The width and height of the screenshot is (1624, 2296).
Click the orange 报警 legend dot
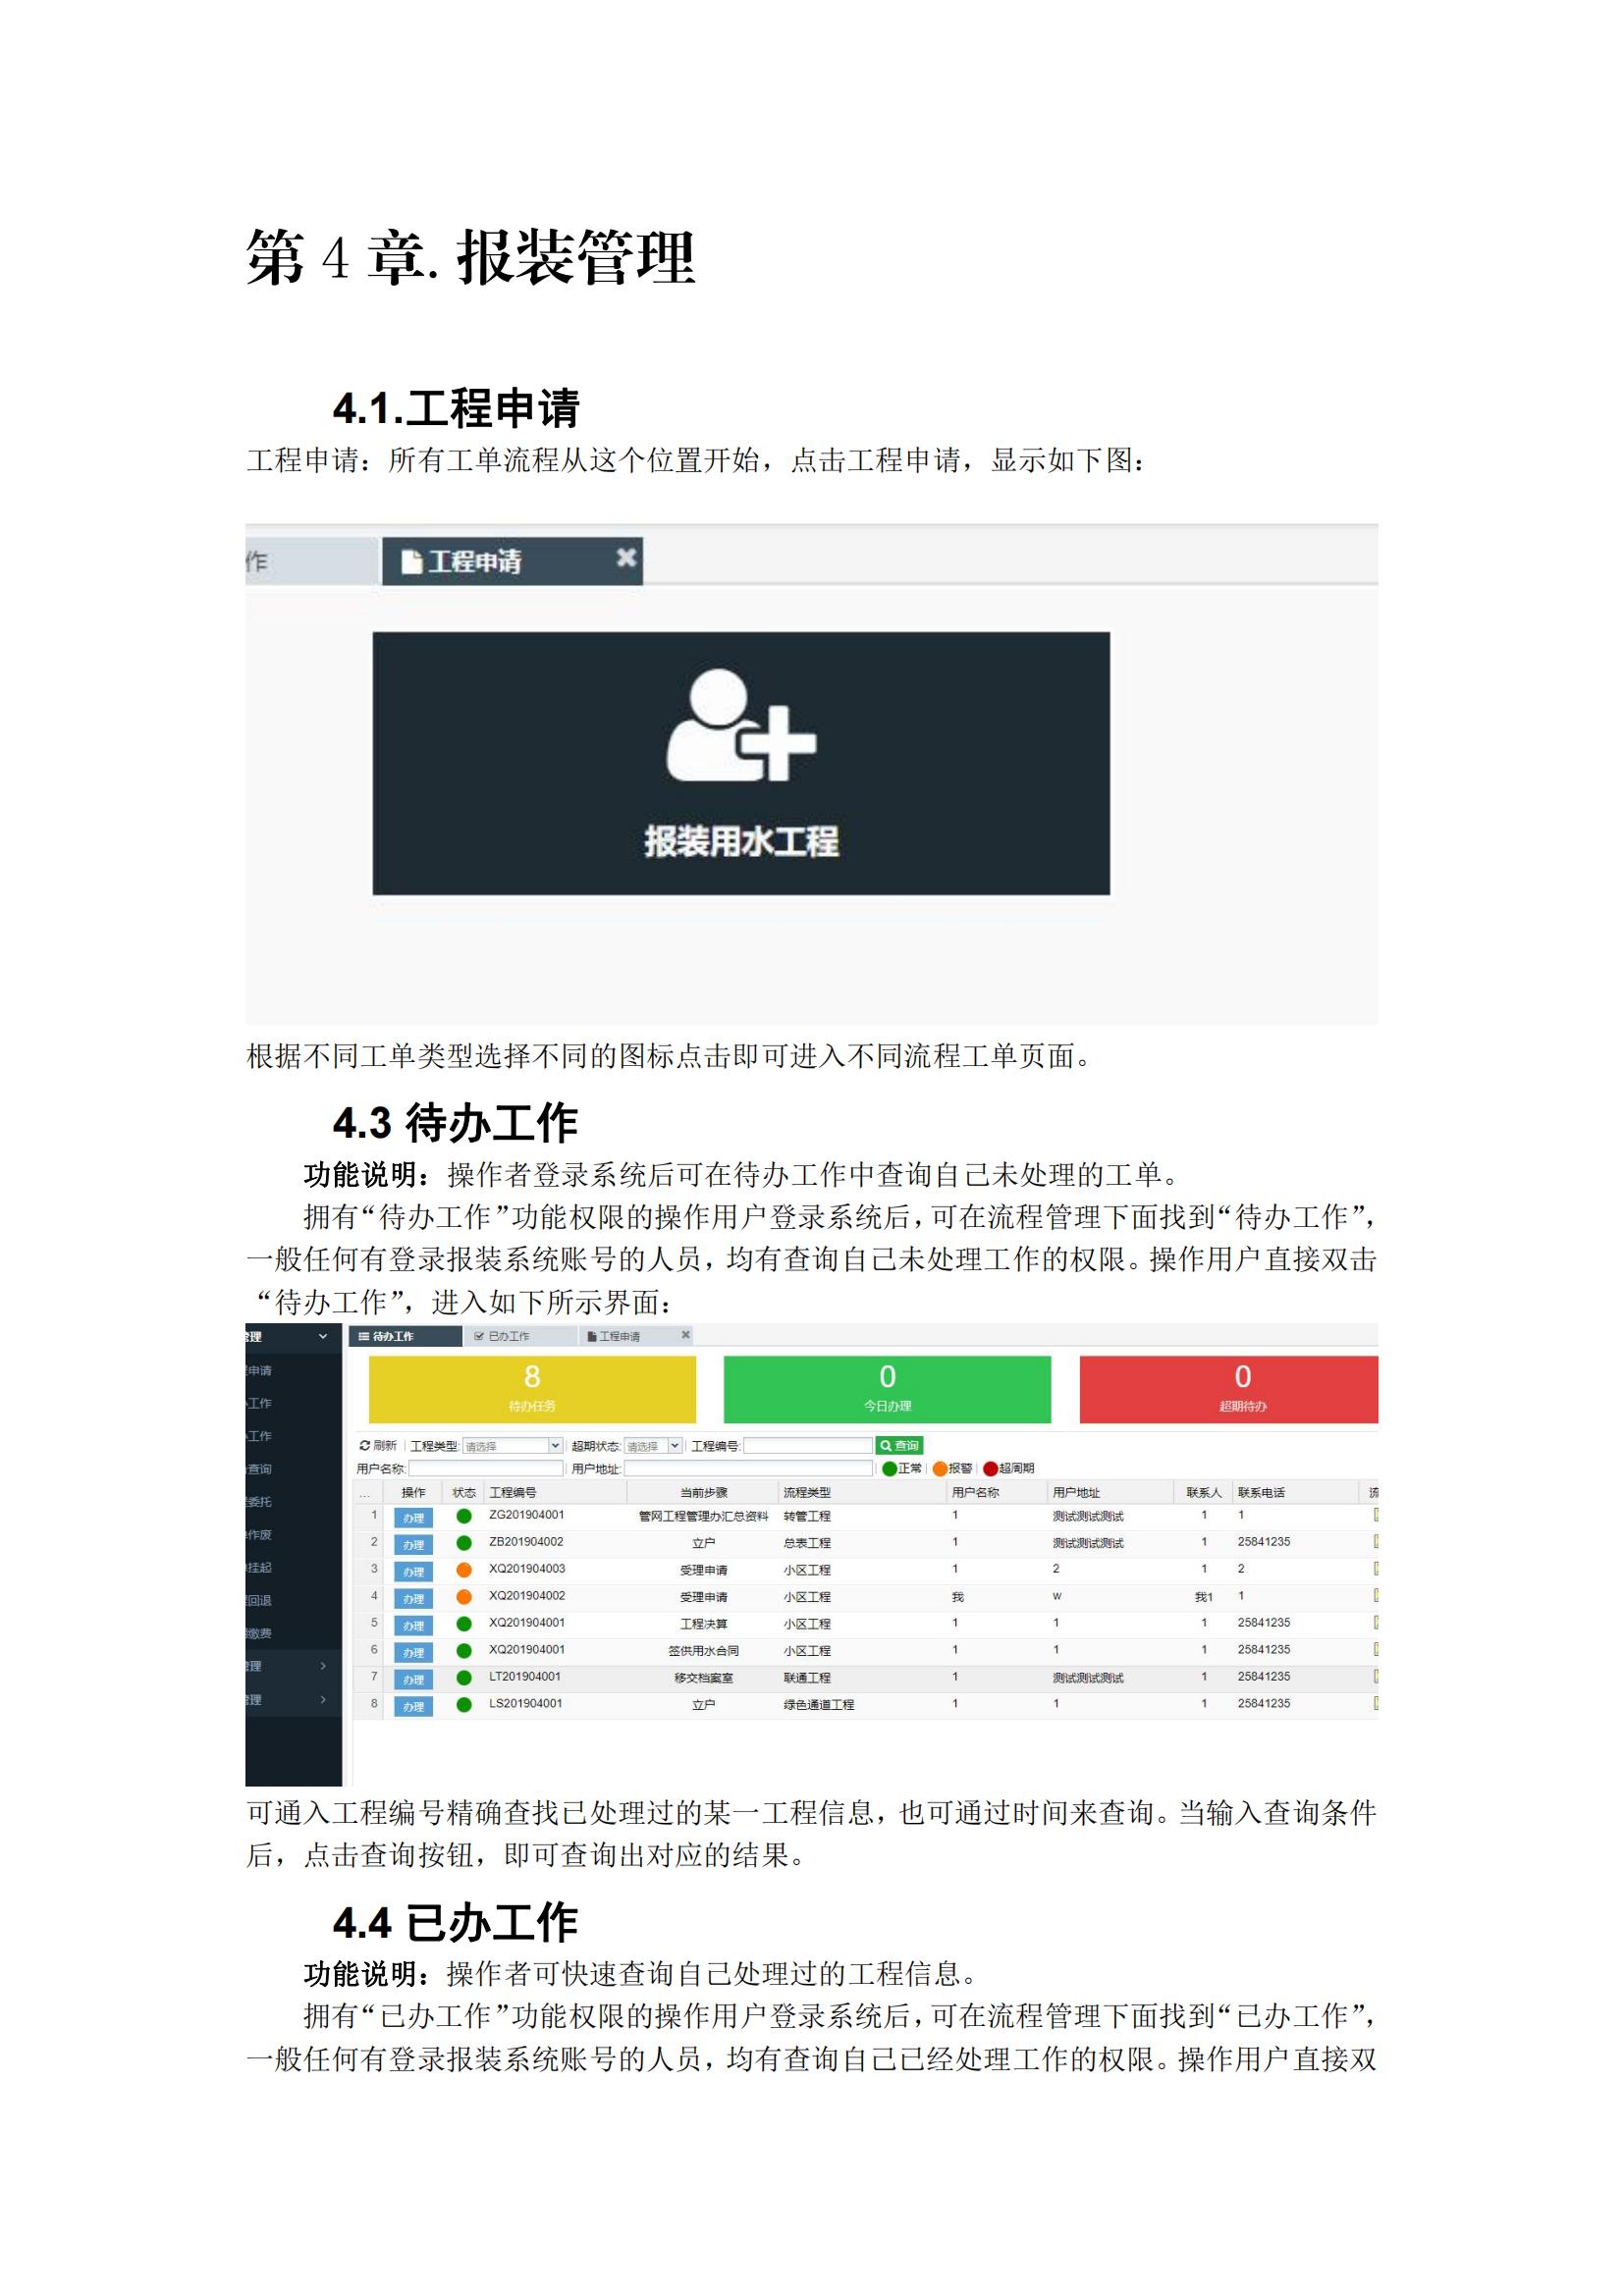click(940, 1469)
